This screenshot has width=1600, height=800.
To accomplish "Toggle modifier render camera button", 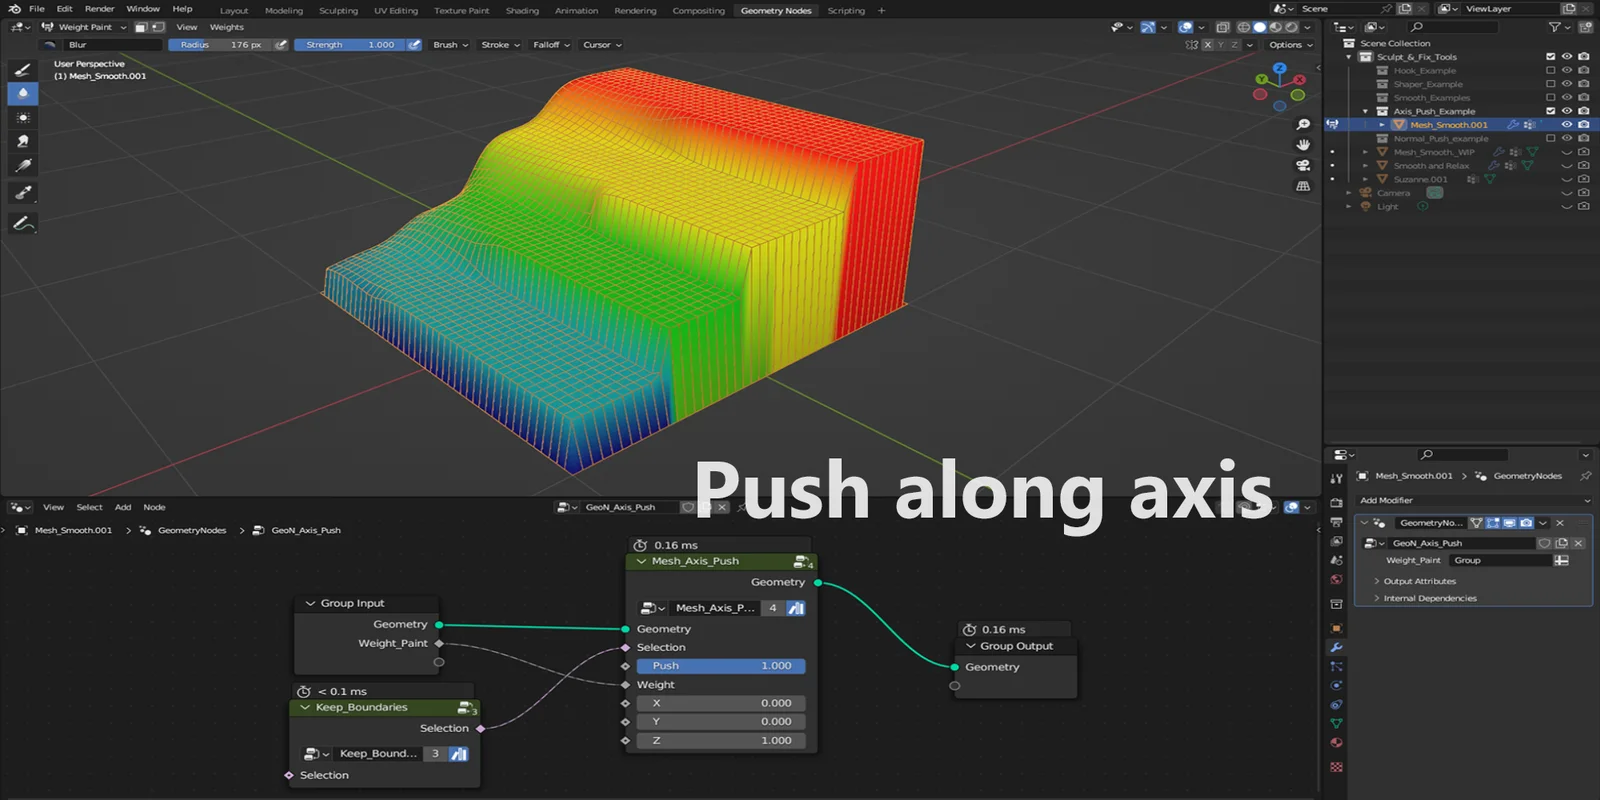I will [x=1526, y=523].
